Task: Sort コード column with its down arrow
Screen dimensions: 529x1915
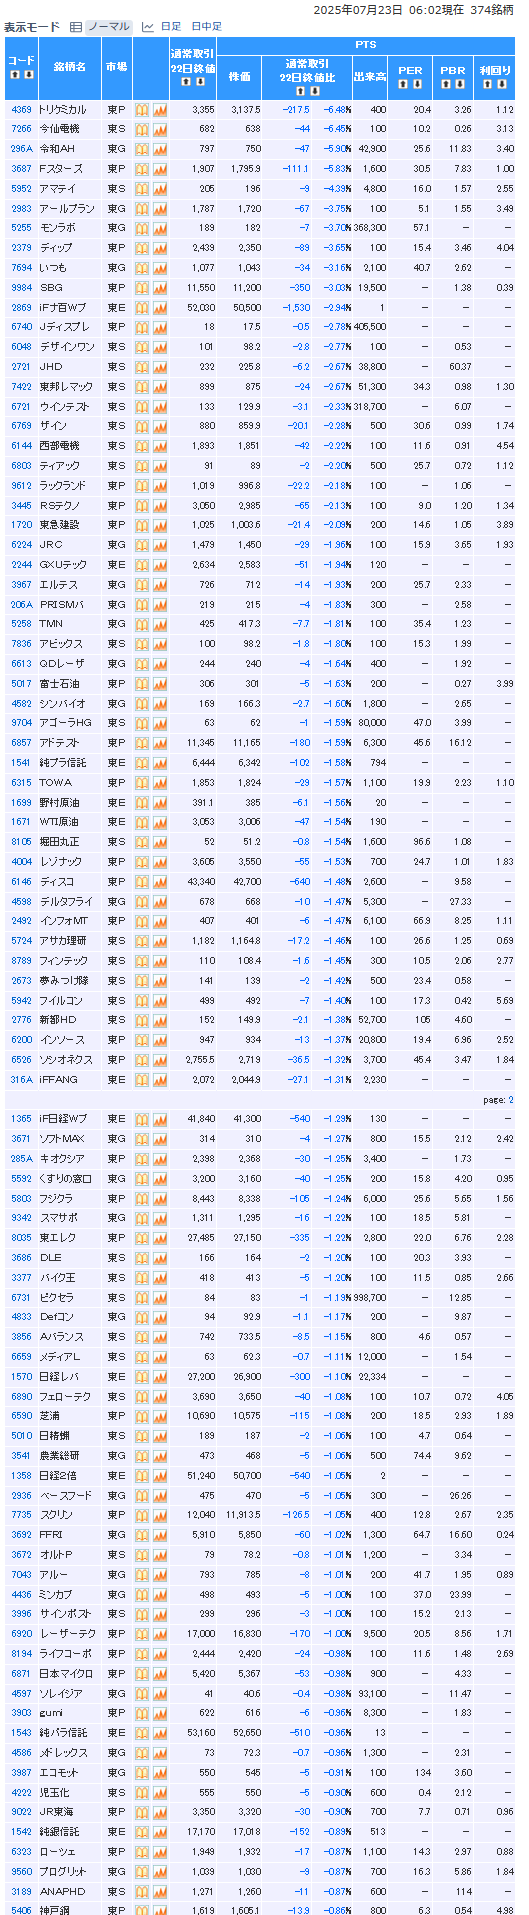Action: point(27,75)
